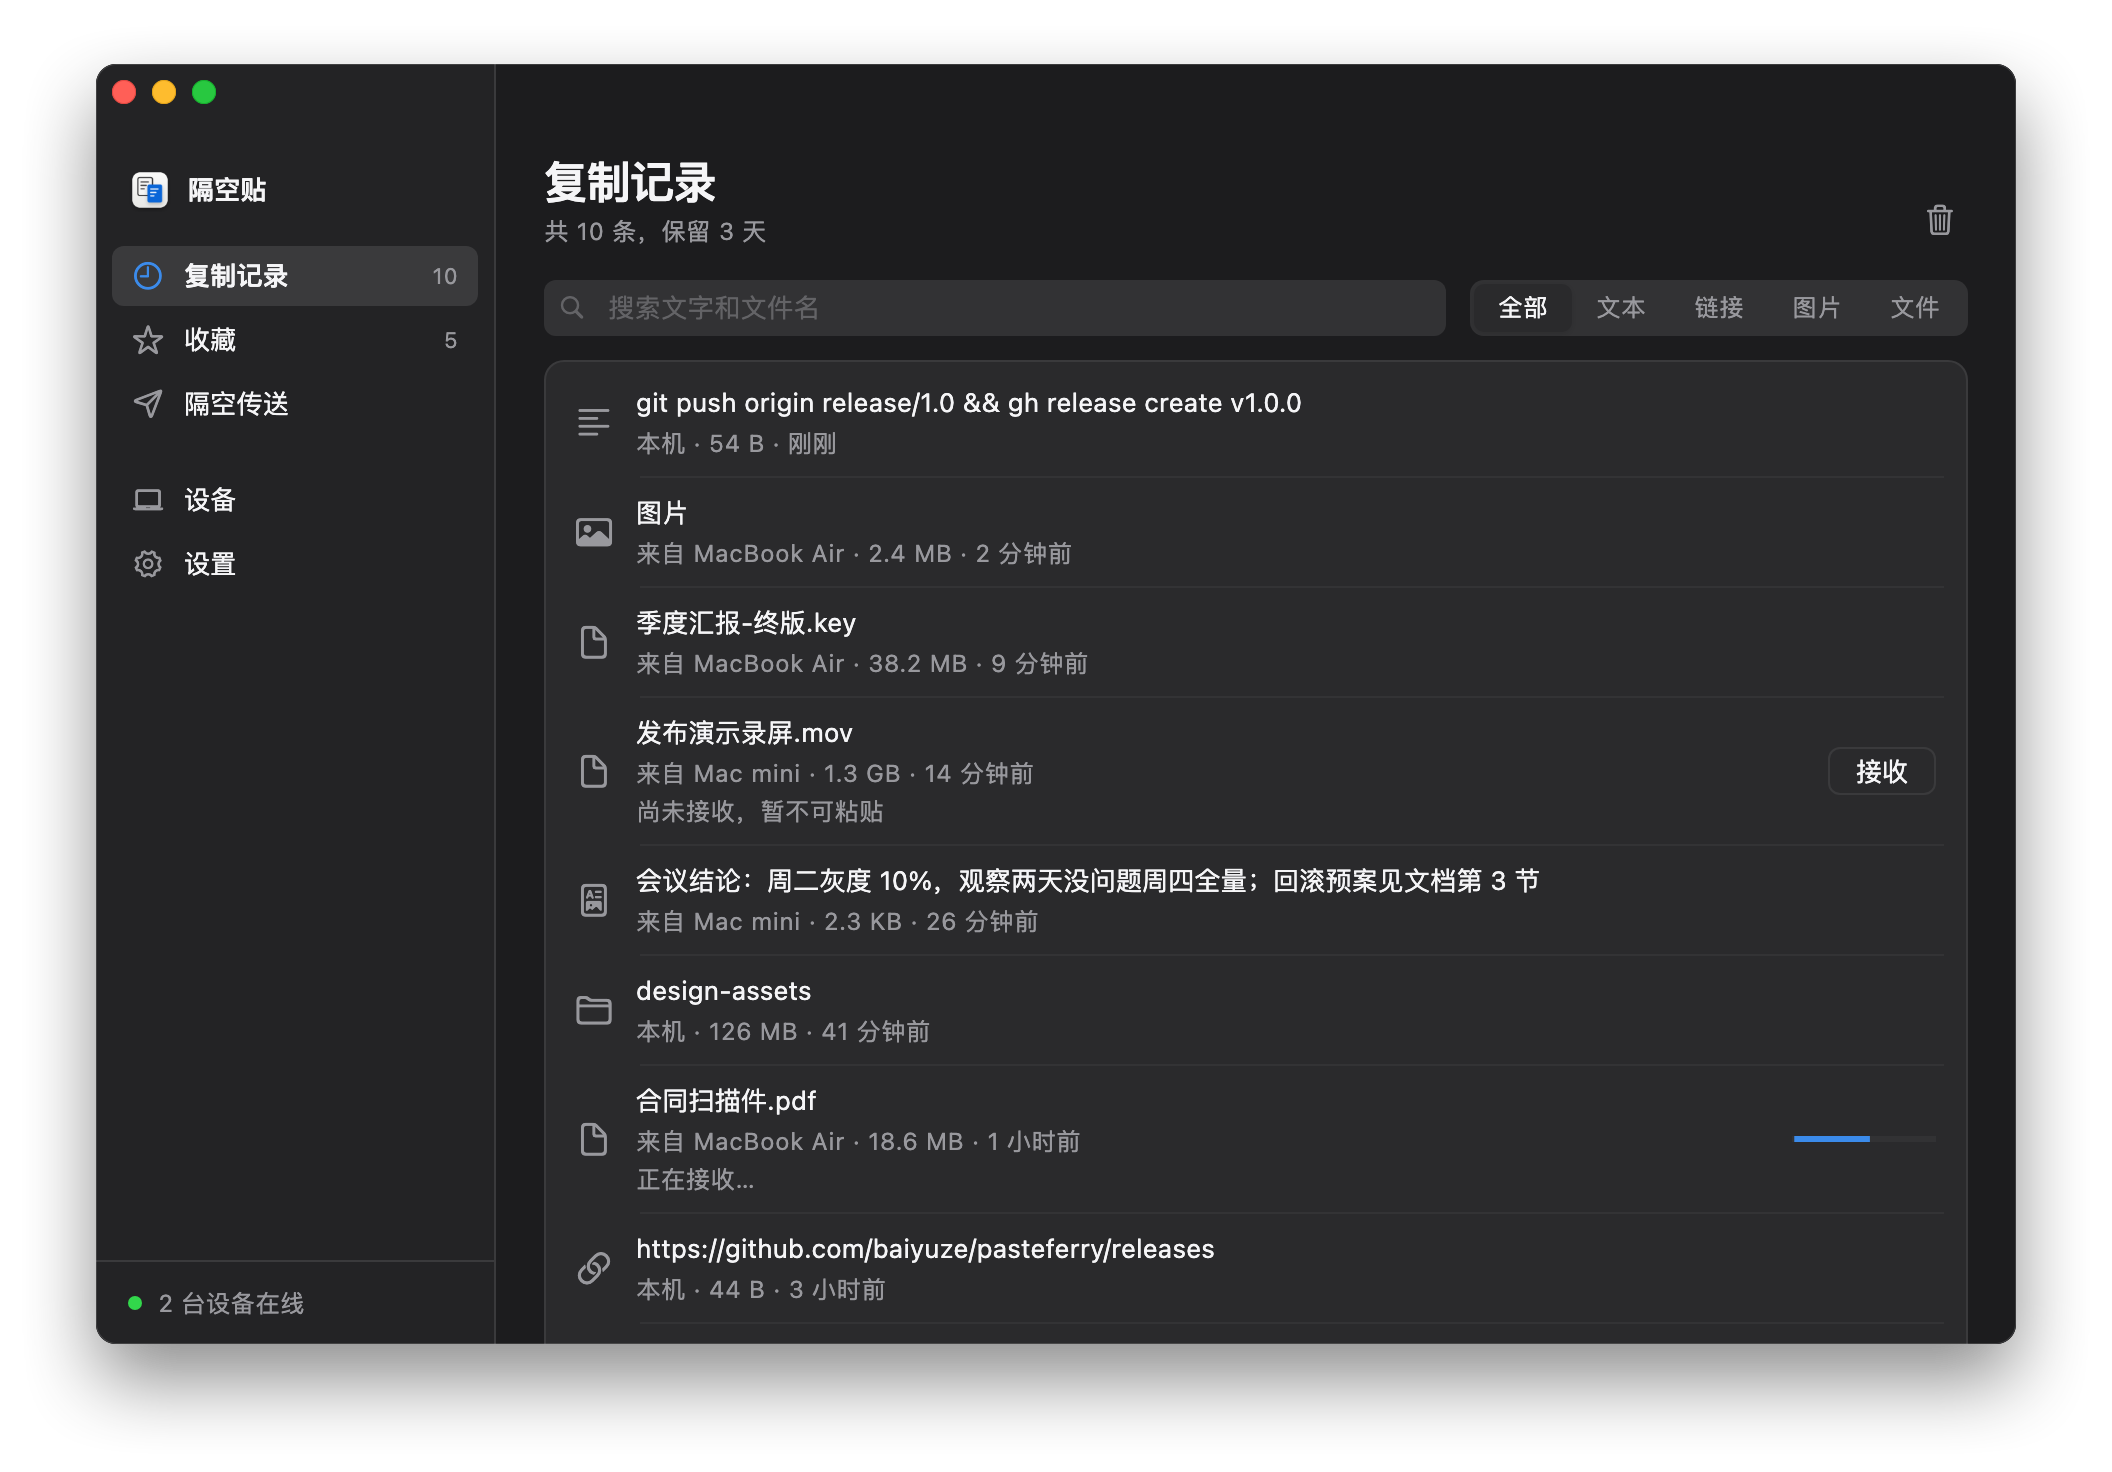2112x1472 pixels.
Task: Open 复制记录 in the sidebar
Action: coord(295,276)
